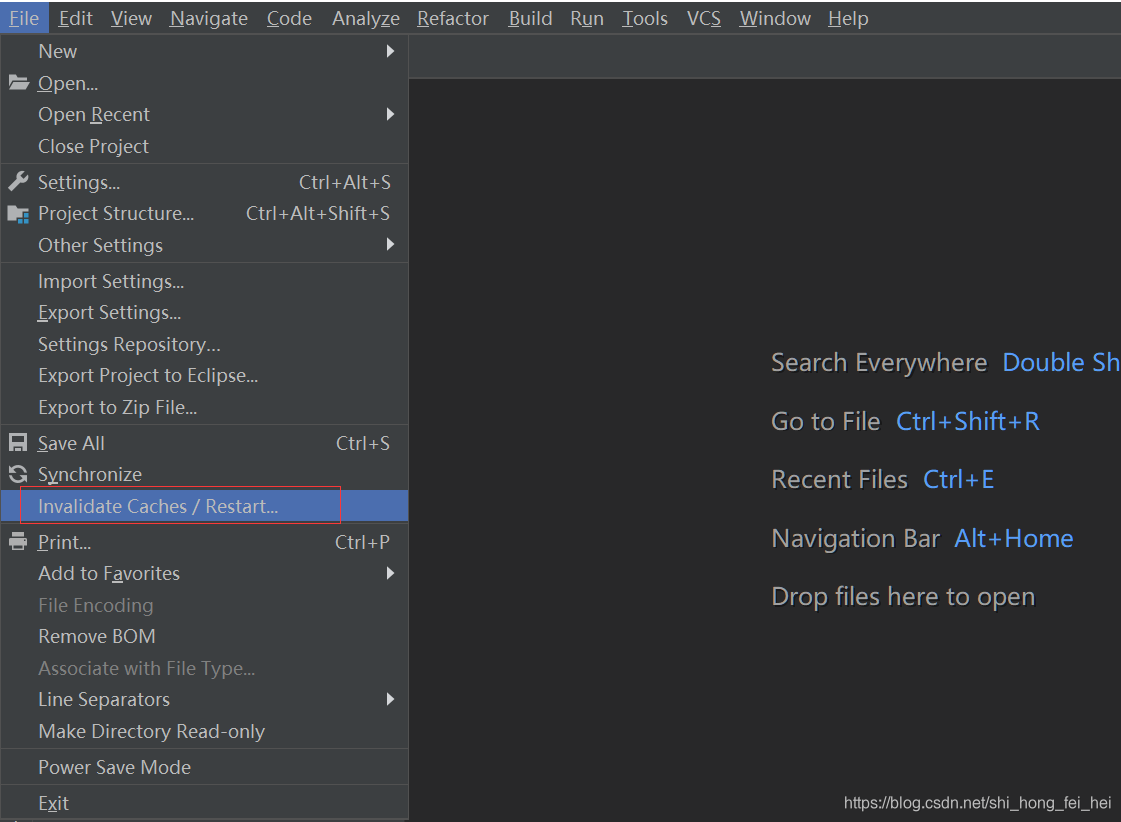
Task: Open the Navigate menu
Action: click(x=209, y=18)
